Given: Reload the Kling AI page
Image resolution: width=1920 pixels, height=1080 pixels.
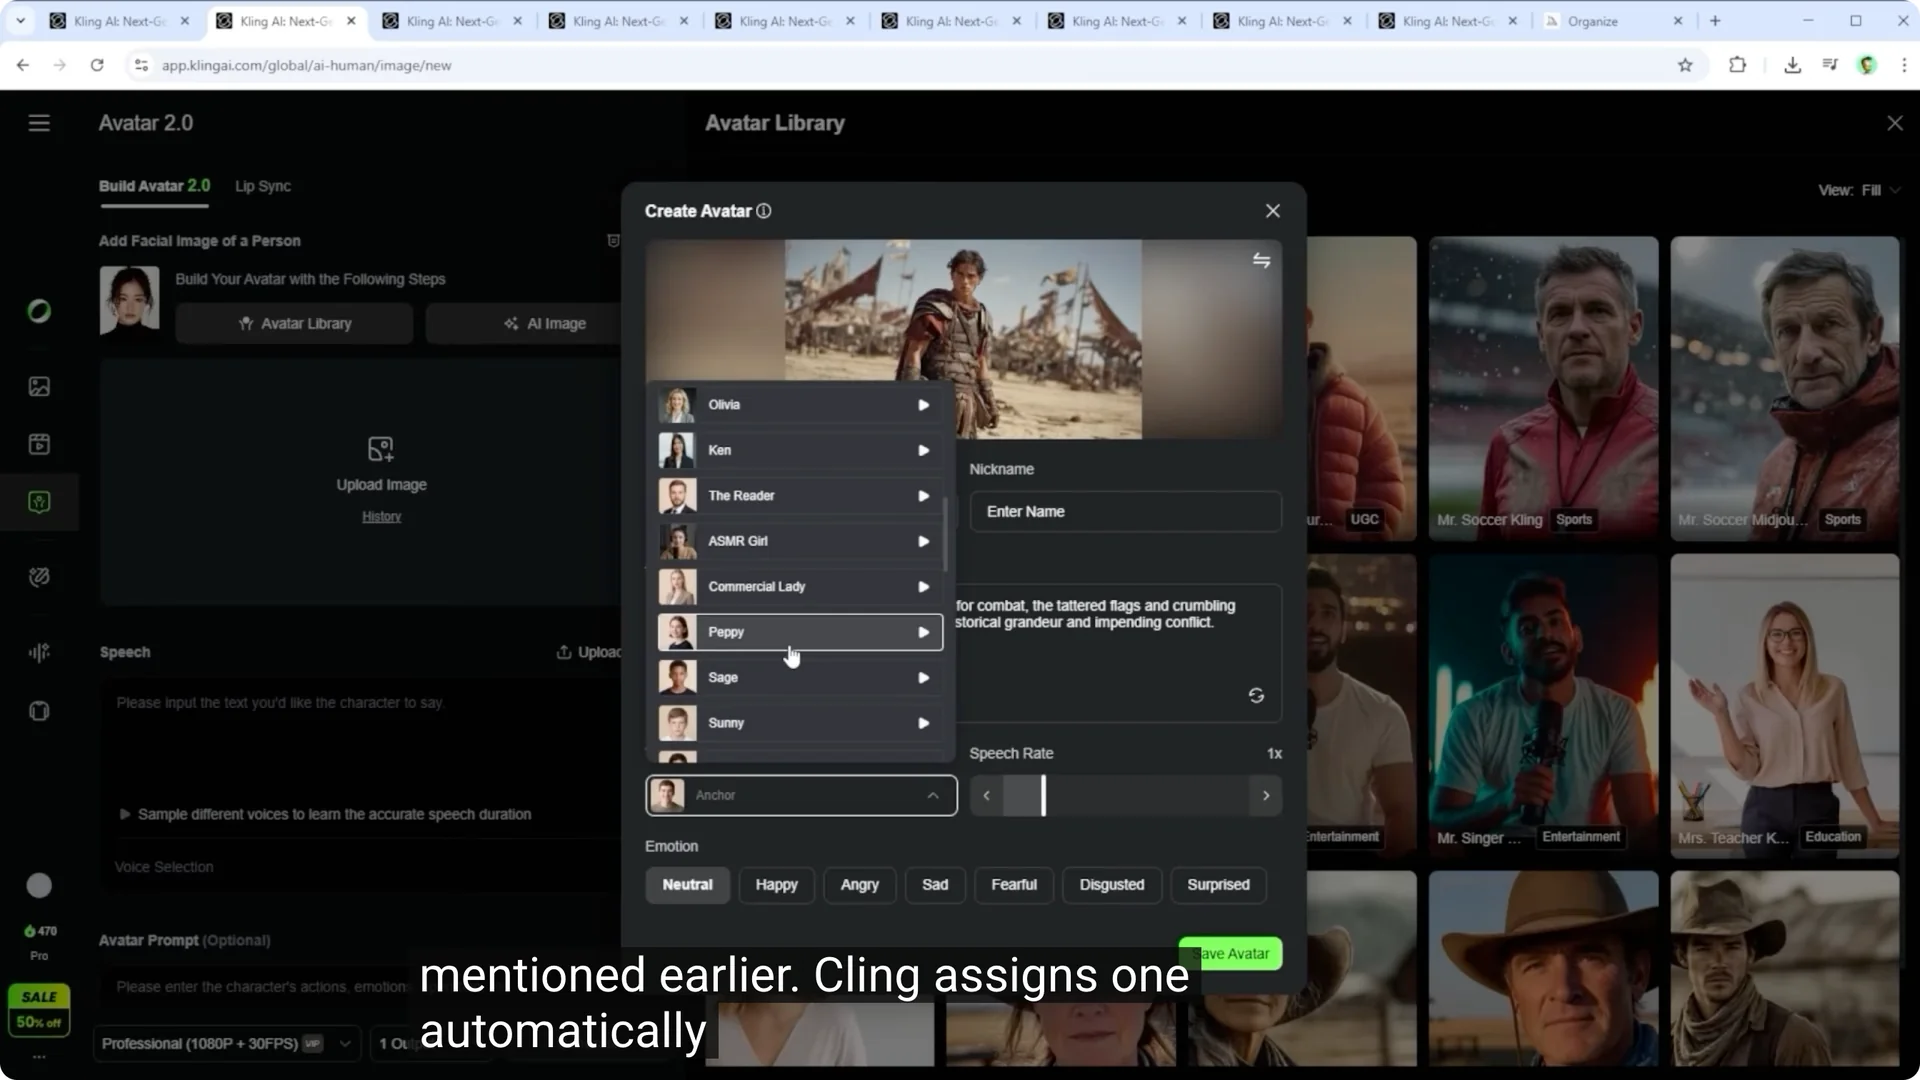Looking at the screenshot, I should (x=97, y=65).
